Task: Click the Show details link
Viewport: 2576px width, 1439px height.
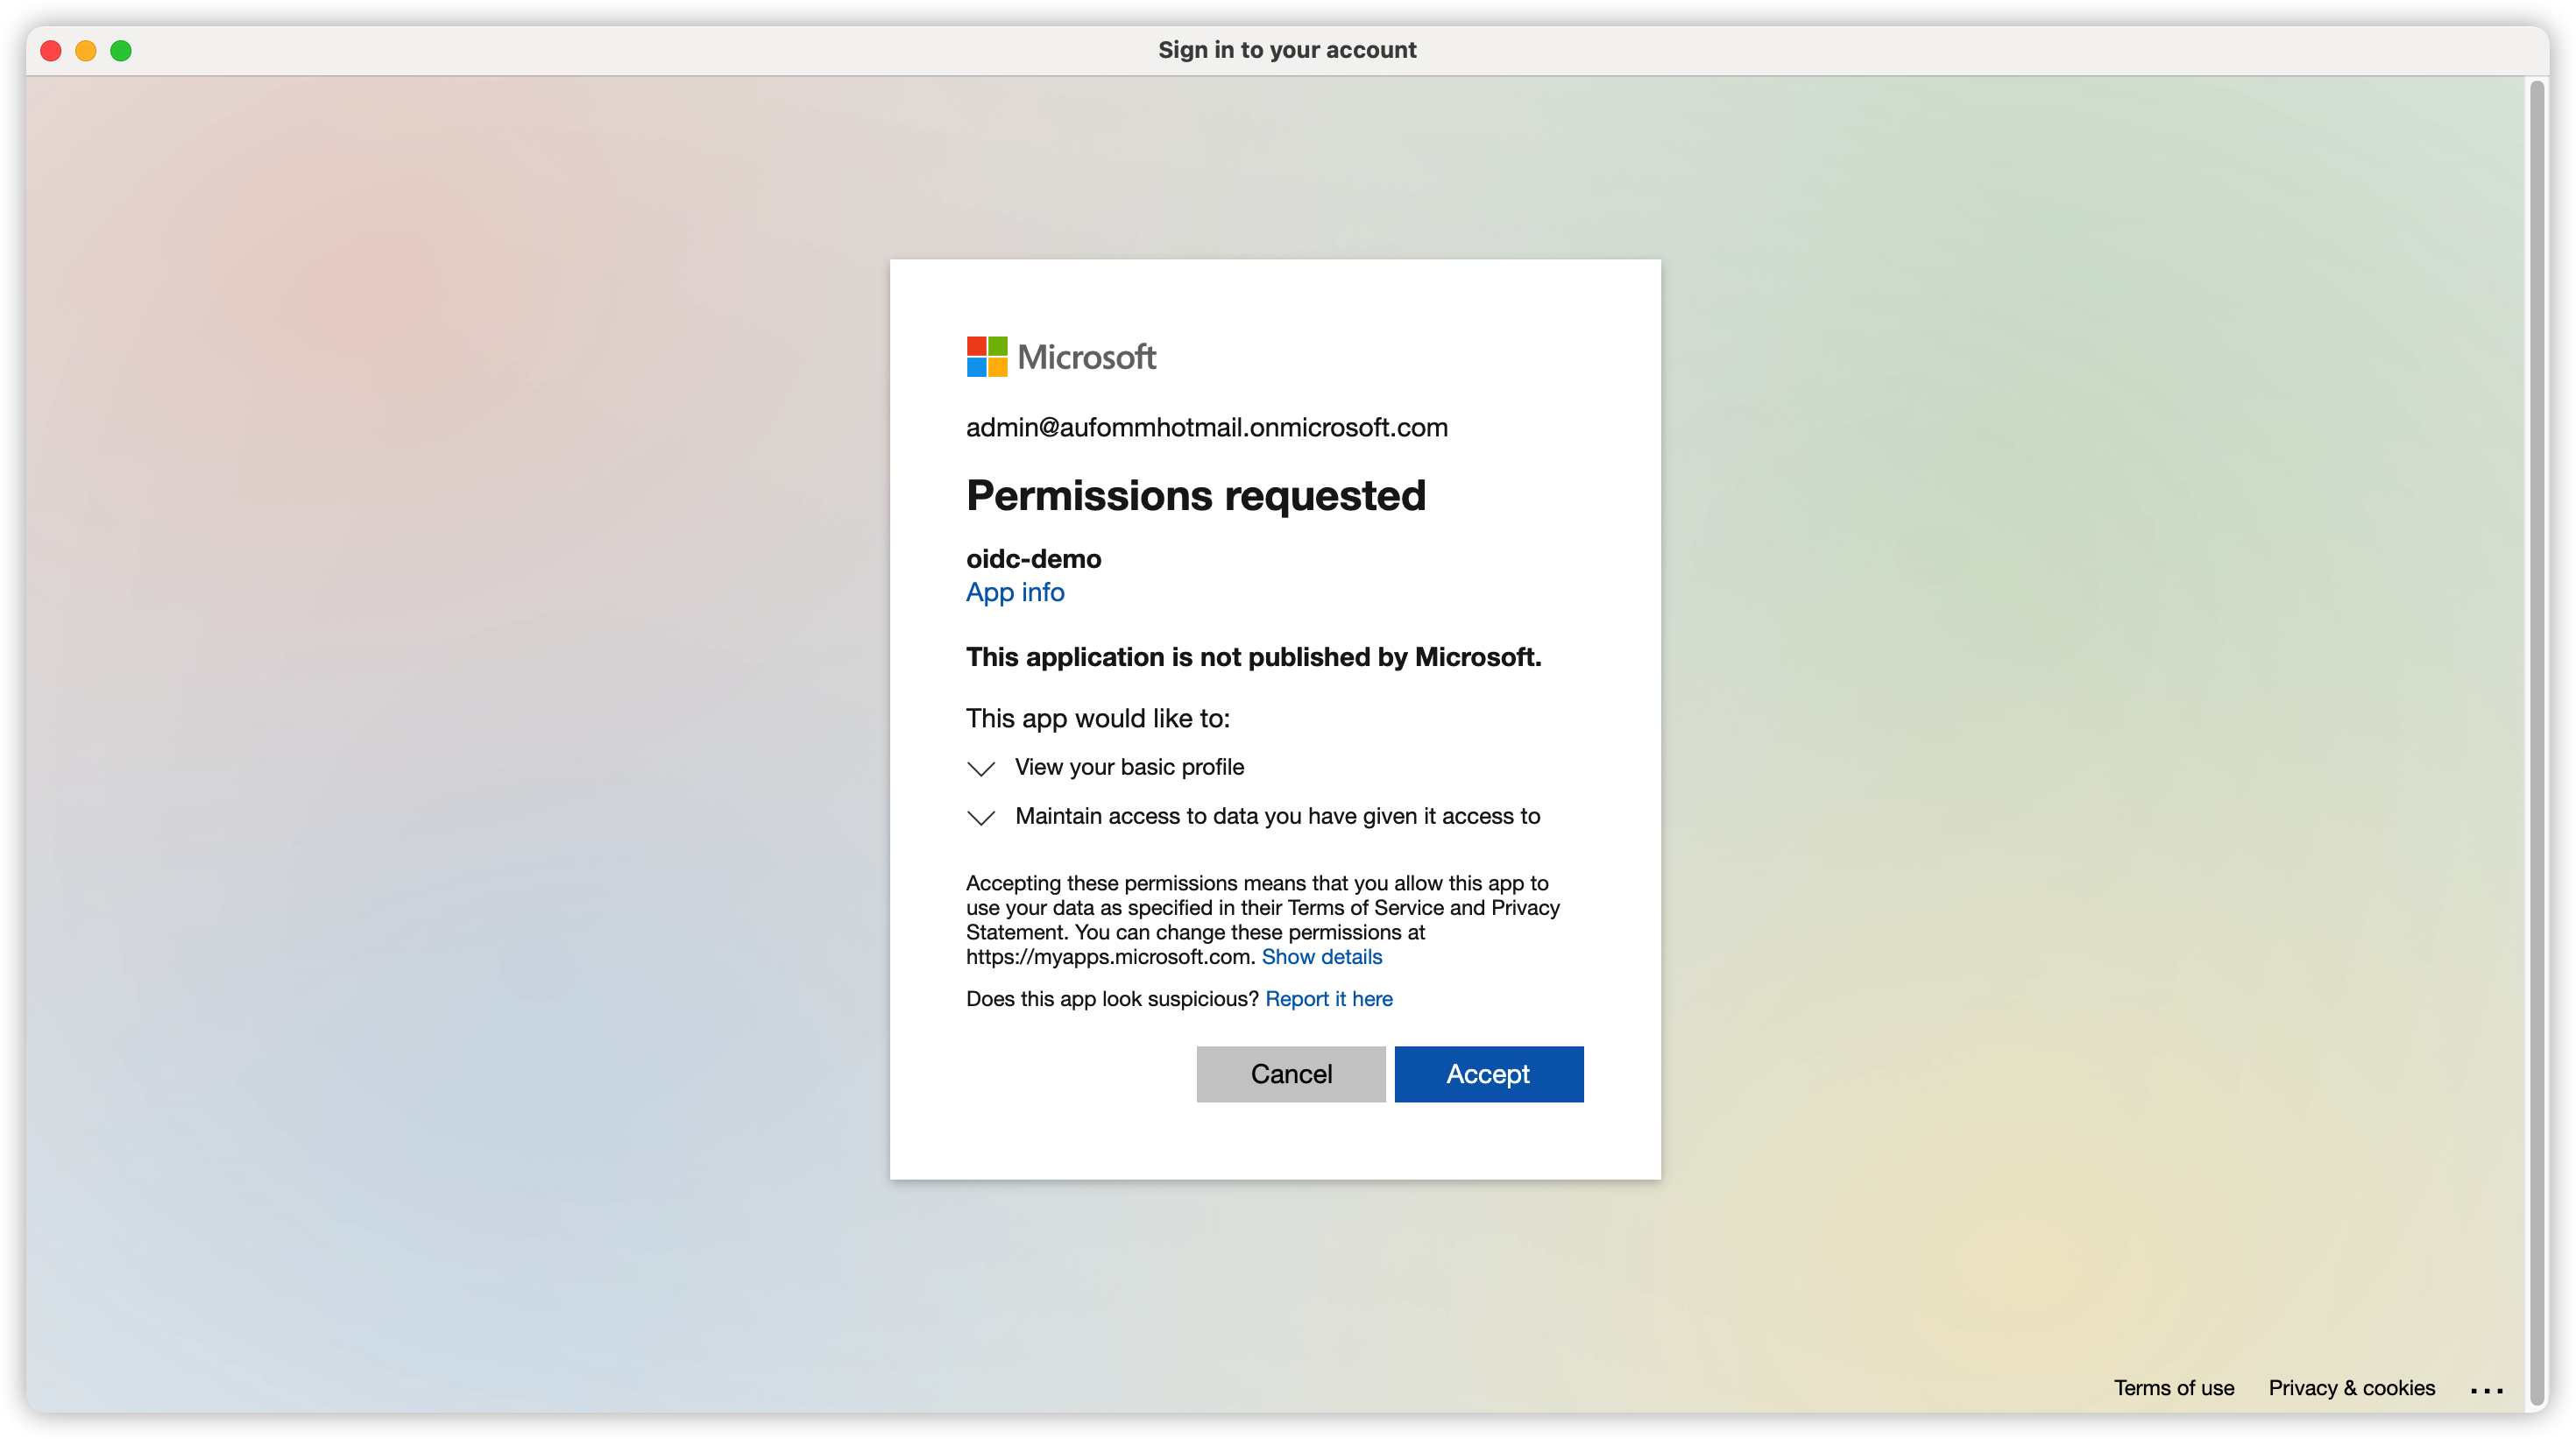Action: [x=1321, y=957]
